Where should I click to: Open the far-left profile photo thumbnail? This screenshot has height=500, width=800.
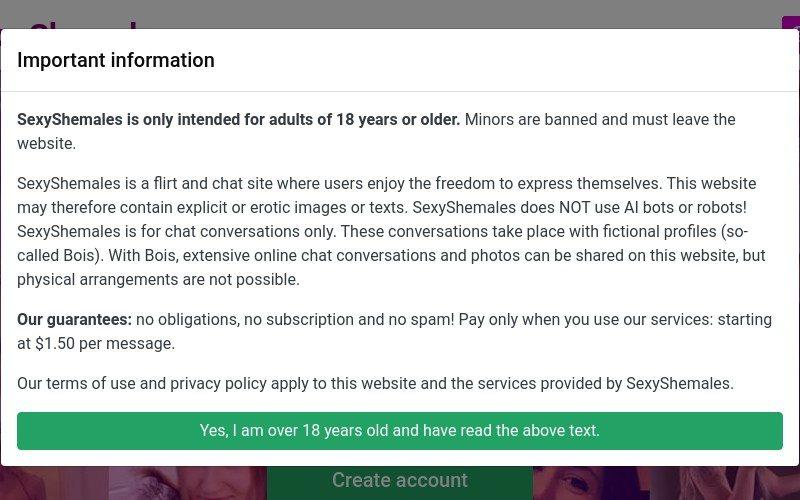click(54, 483)
